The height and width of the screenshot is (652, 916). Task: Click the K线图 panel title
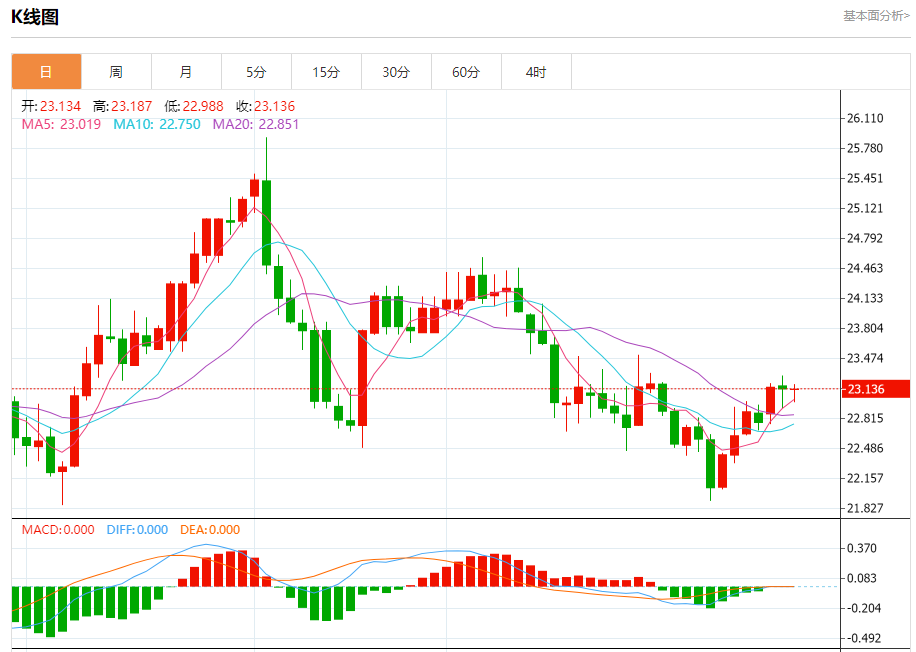coord(34,16)
